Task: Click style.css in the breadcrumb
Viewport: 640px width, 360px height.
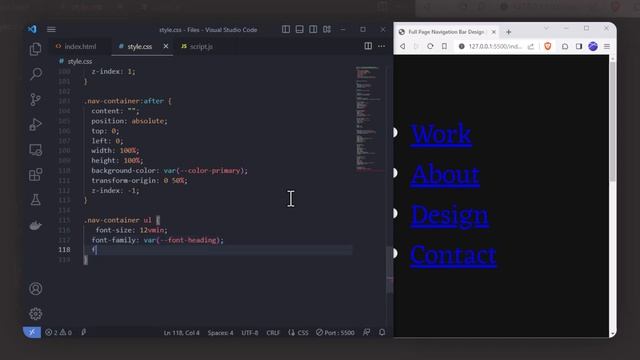Action: (80, 61)
